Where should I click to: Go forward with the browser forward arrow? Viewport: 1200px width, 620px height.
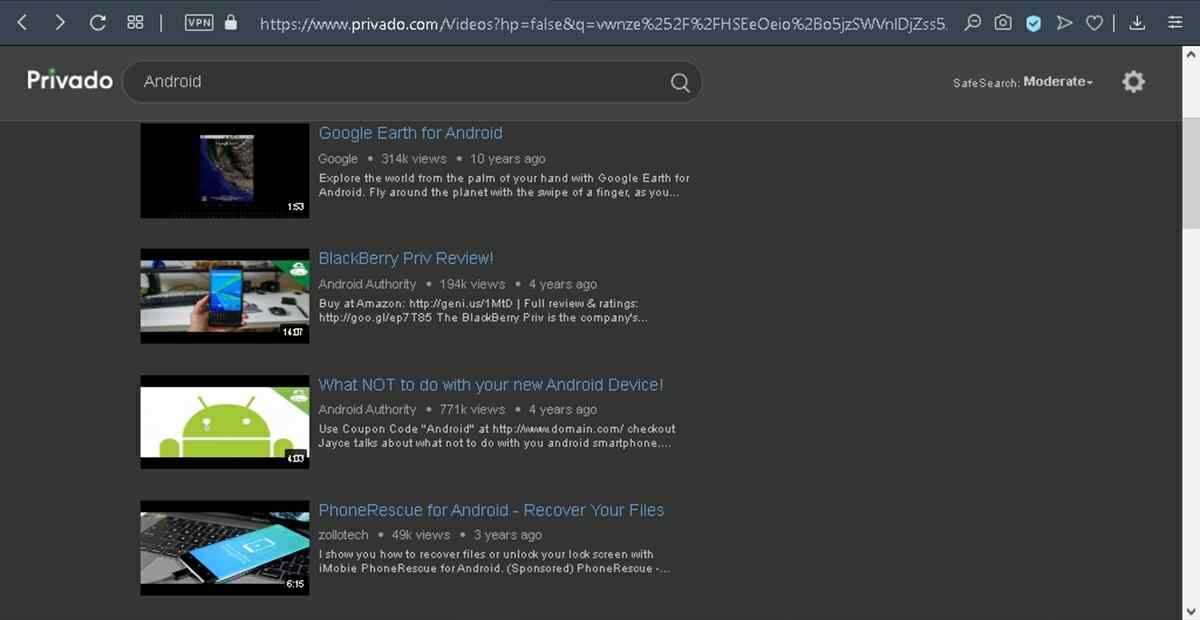[x=60, y=22]
